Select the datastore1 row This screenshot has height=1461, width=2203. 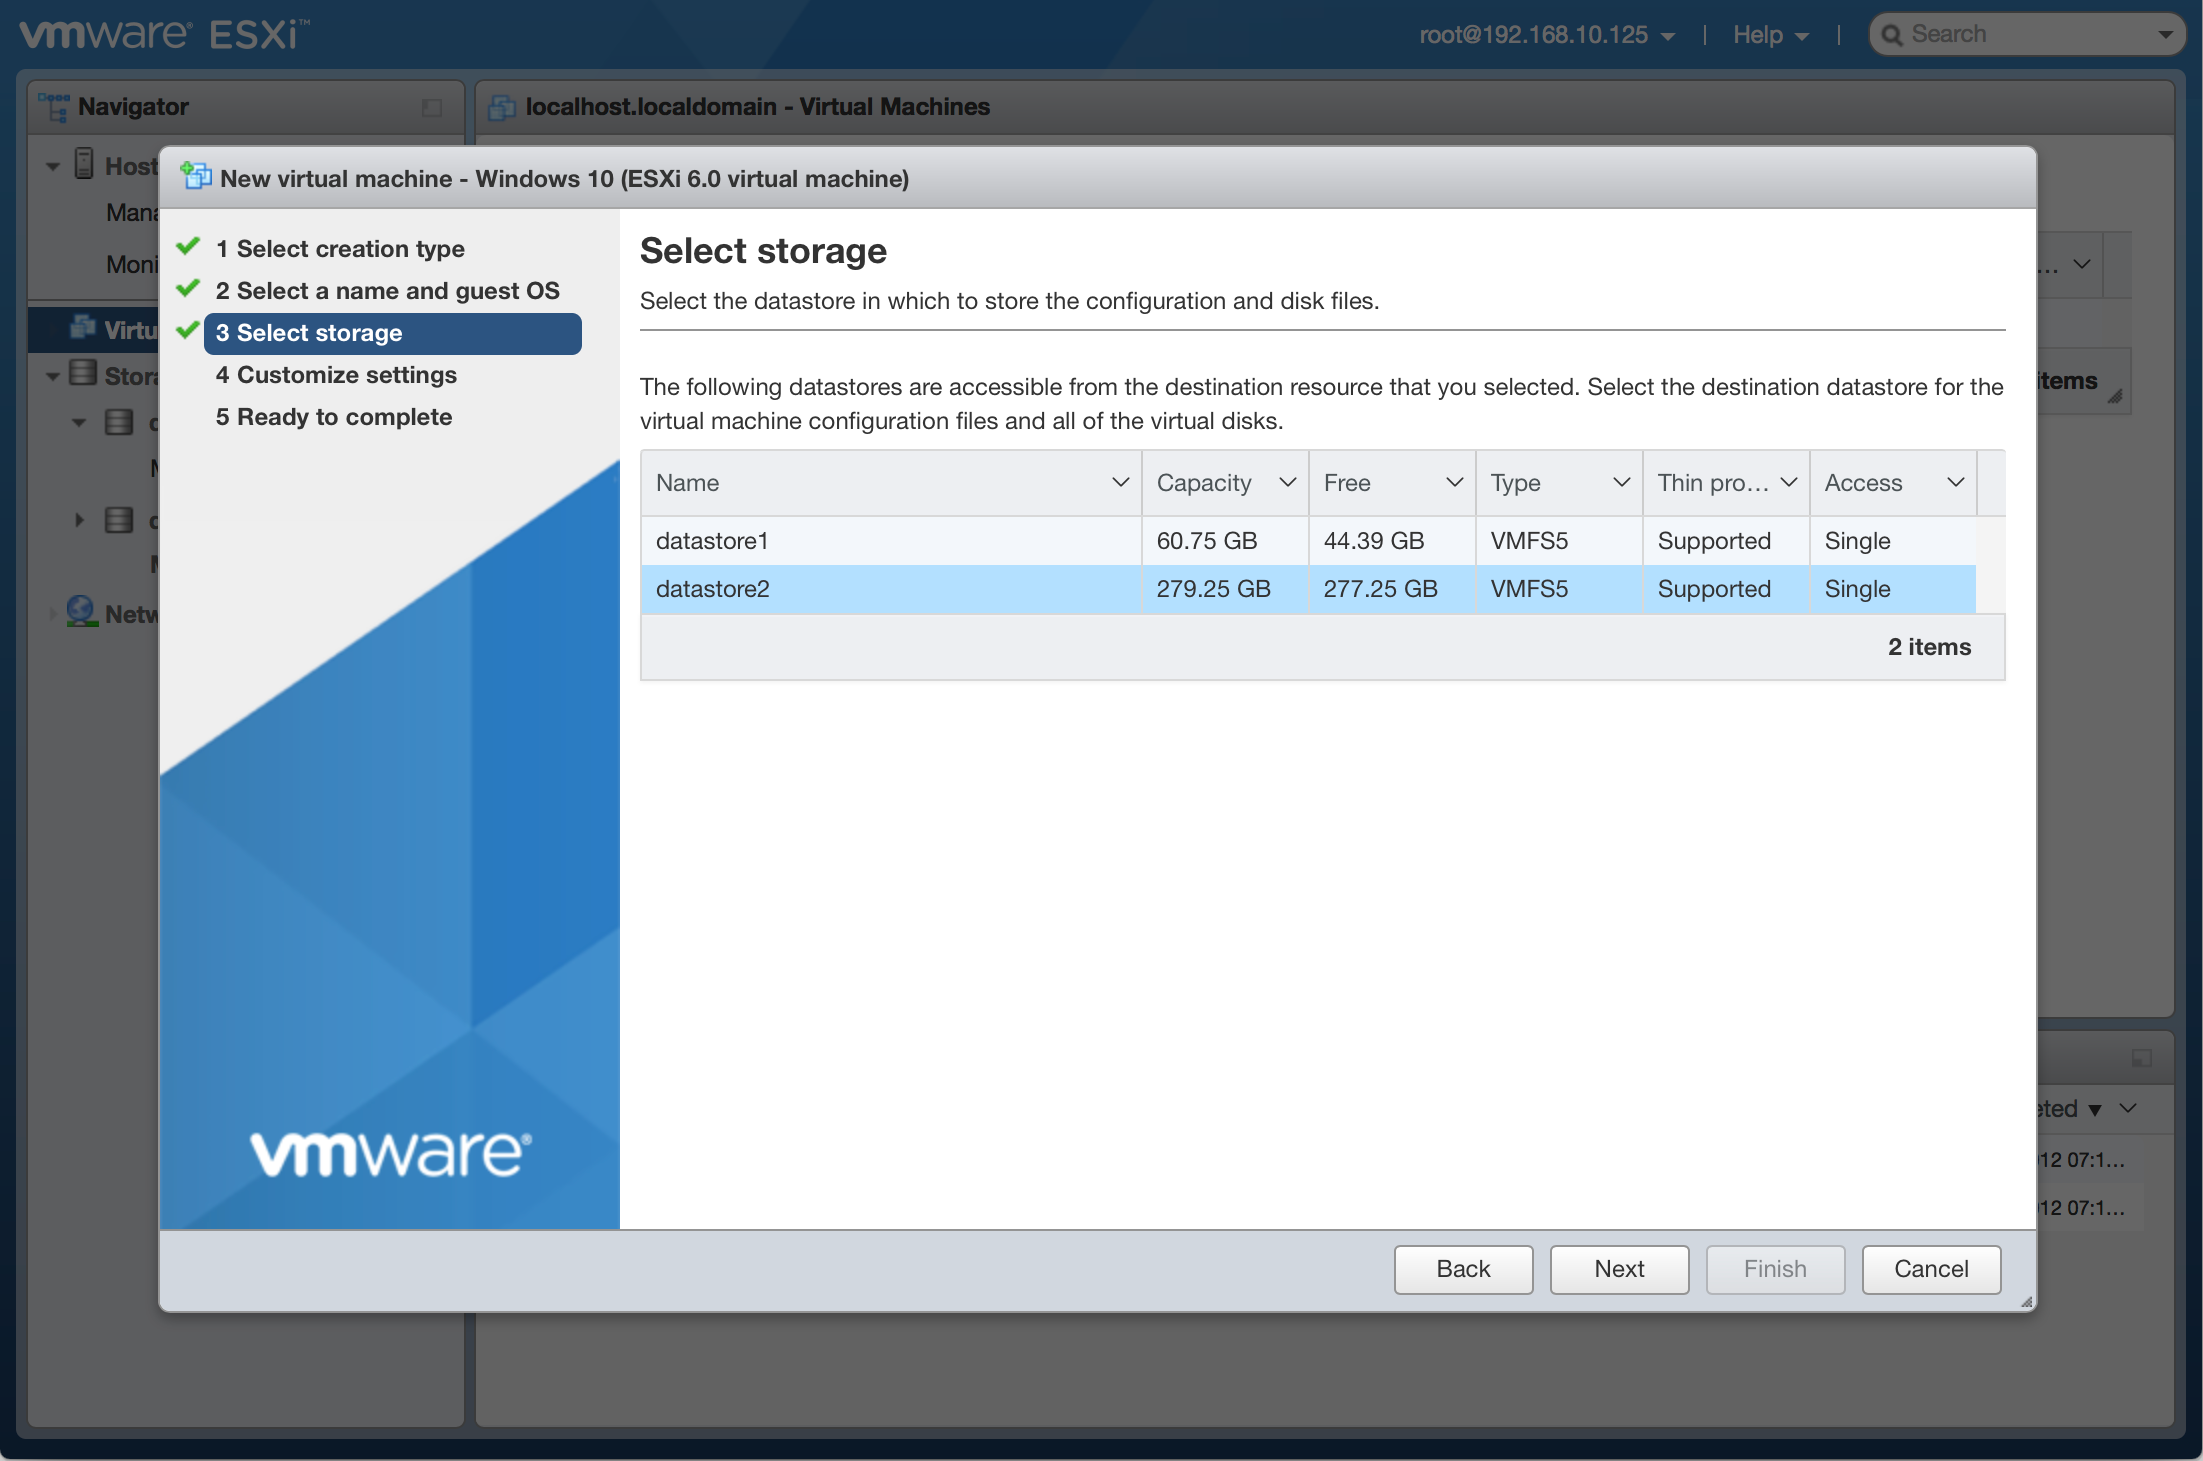[1308, 541]
